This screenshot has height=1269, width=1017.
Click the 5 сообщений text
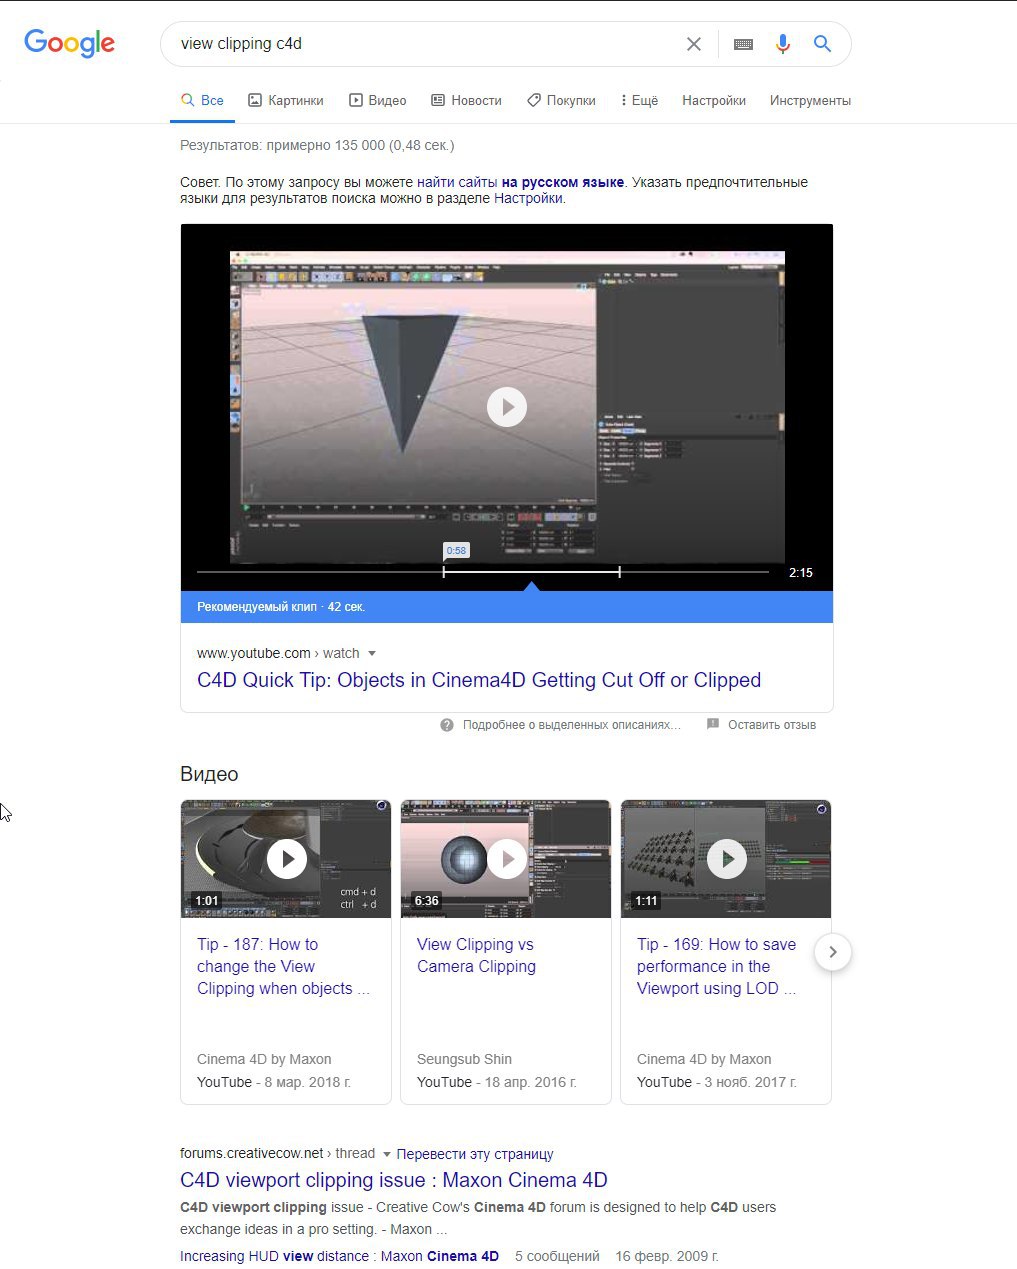(557, 1256)
